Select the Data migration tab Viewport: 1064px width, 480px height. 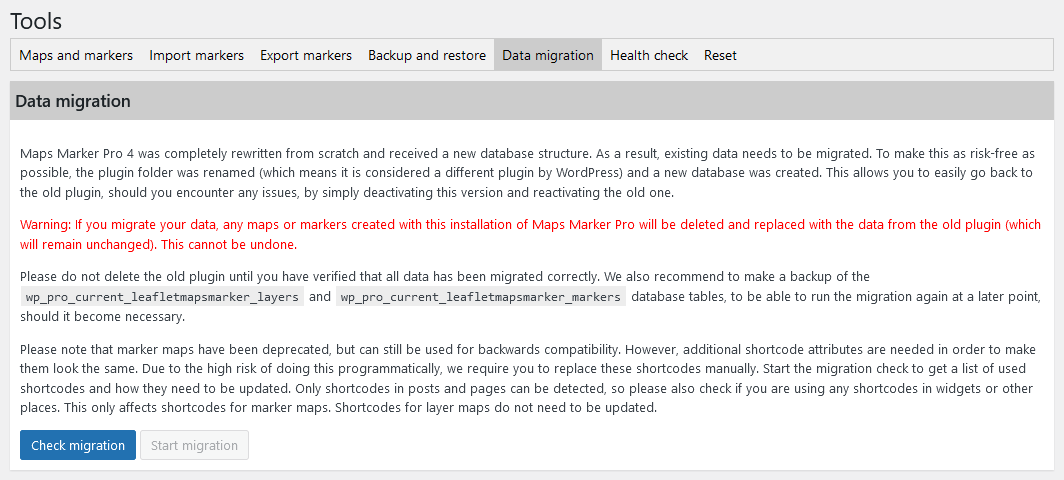(x=548, y=55)
